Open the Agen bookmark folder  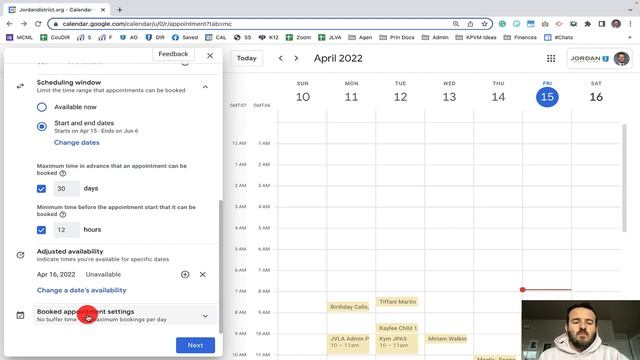[360, 37]
